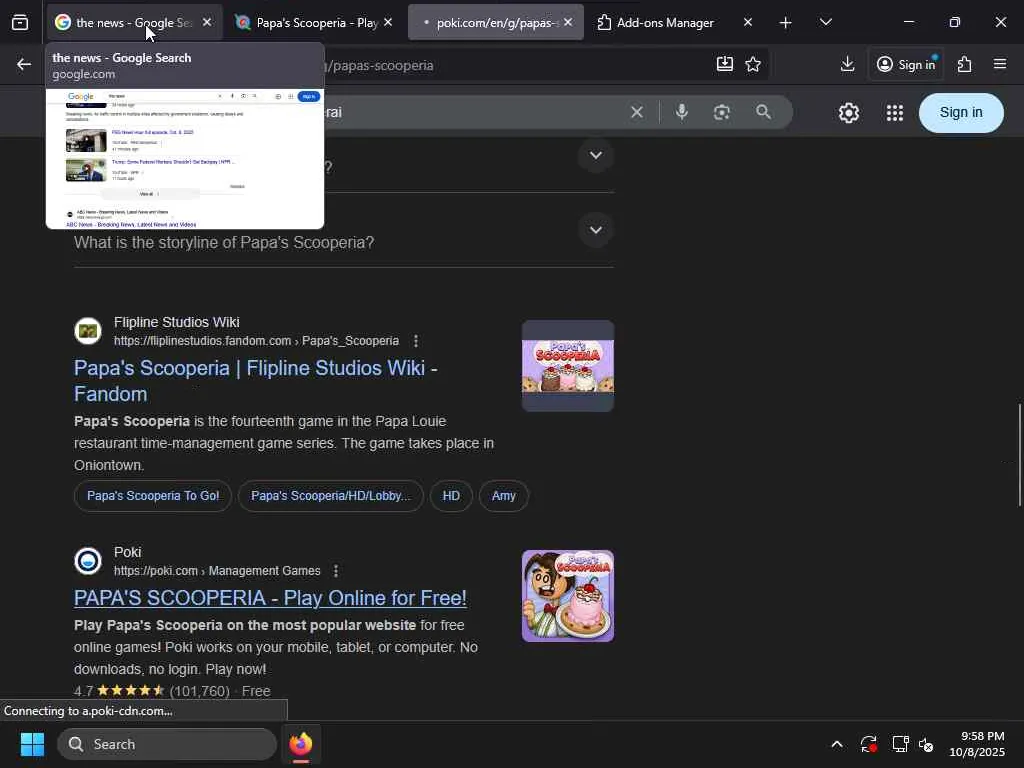The image size is (1024, 768).
Task: Open Google apps grid
Action: 895,113
